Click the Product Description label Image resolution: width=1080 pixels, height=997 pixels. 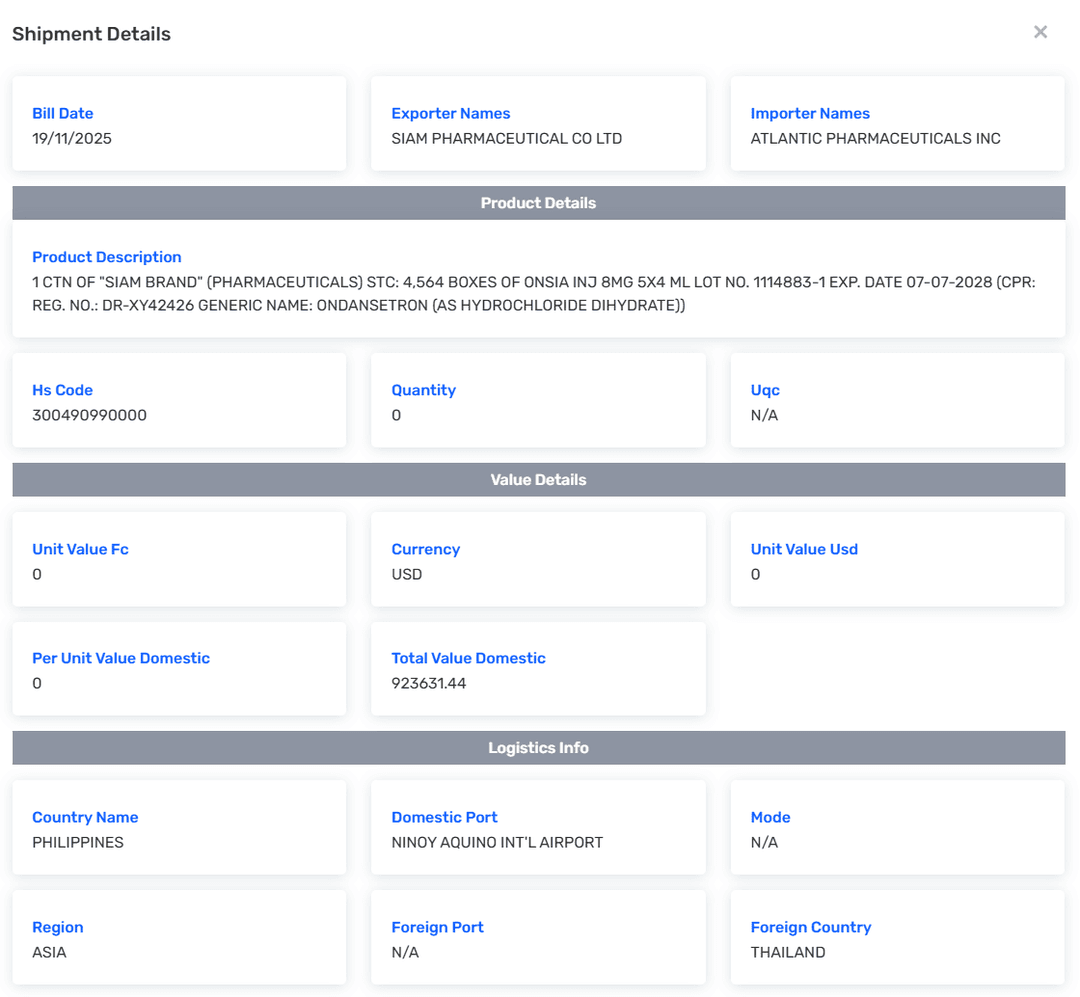[x=106, y=257]
